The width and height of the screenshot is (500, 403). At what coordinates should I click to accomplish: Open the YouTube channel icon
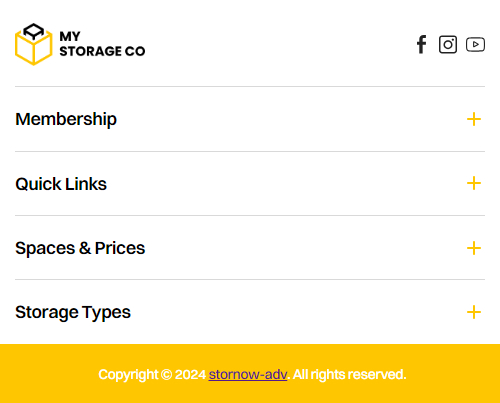click(x=475, y=44)
